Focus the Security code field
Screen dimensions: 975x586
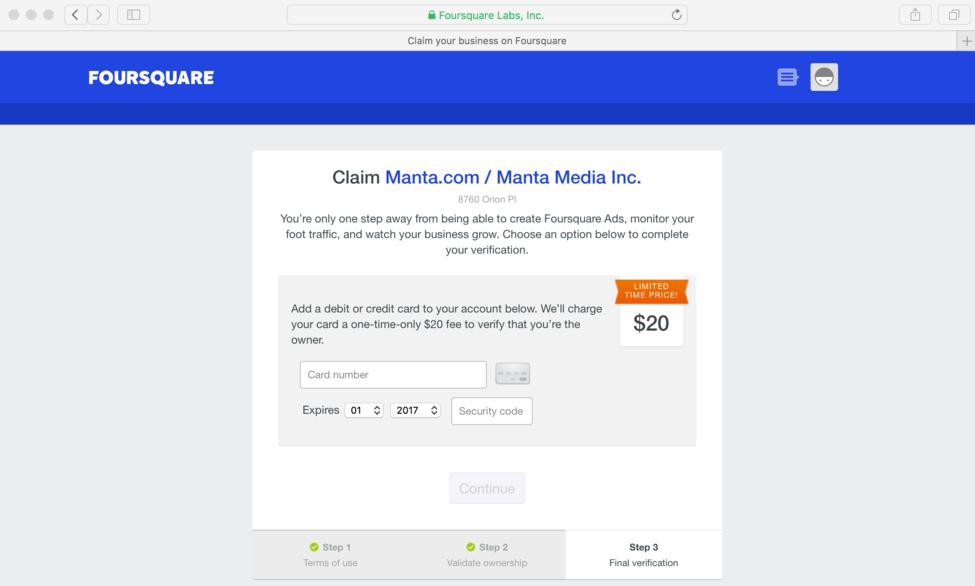point(492,411)
